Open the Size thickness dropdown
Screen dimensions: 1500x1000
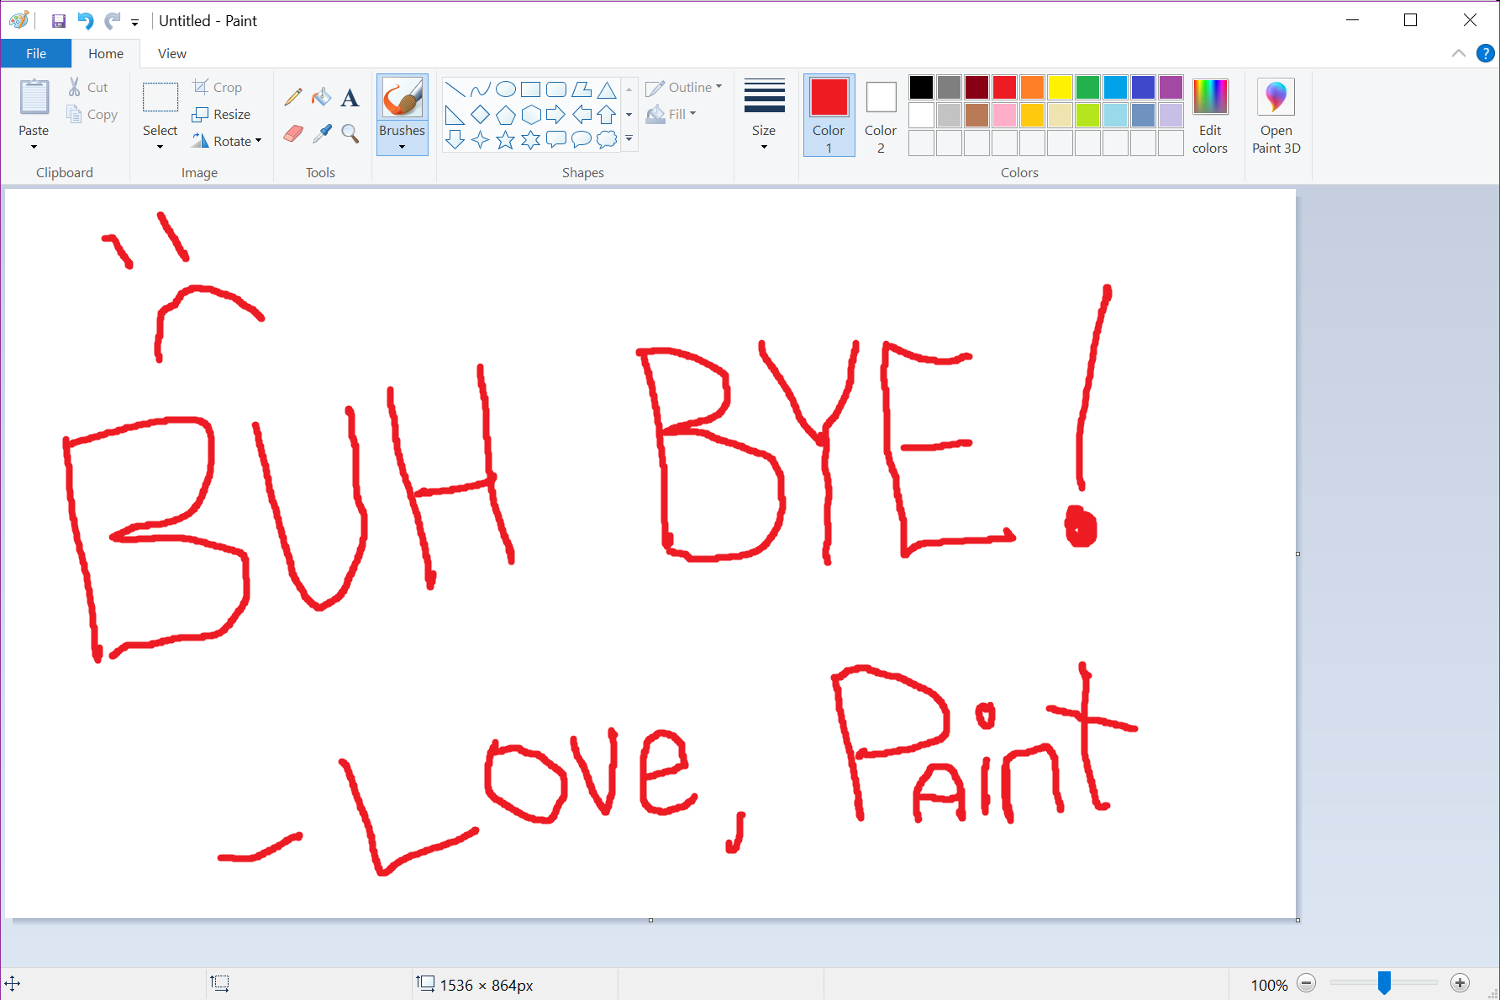764,115
